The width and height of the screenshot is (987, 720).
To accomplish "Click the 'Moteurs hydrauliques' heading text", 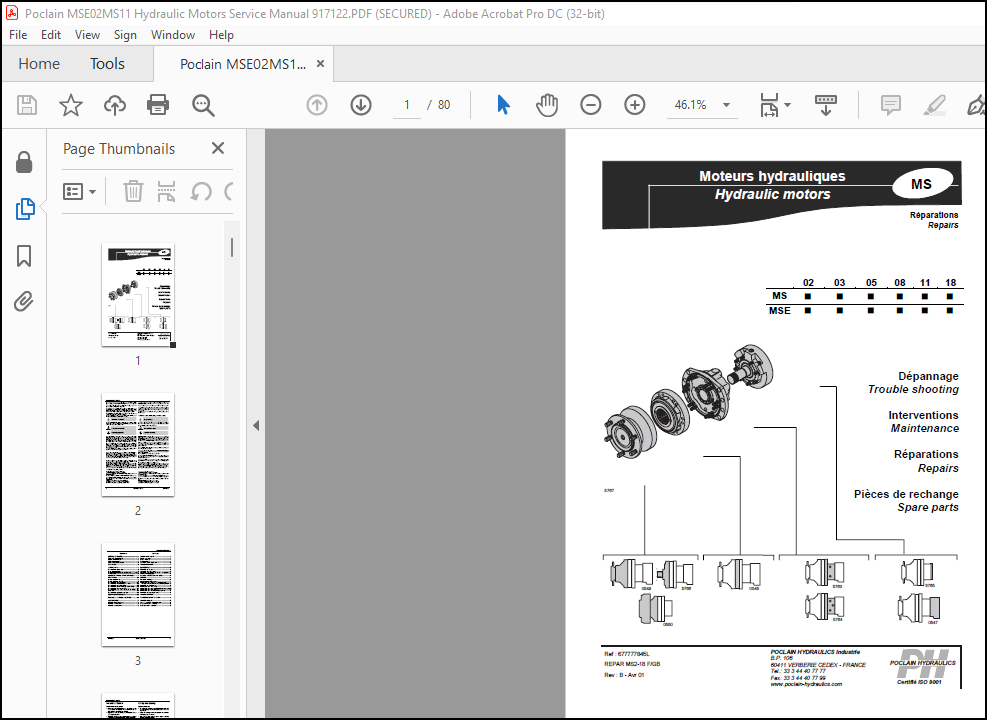I will (772, 176).
